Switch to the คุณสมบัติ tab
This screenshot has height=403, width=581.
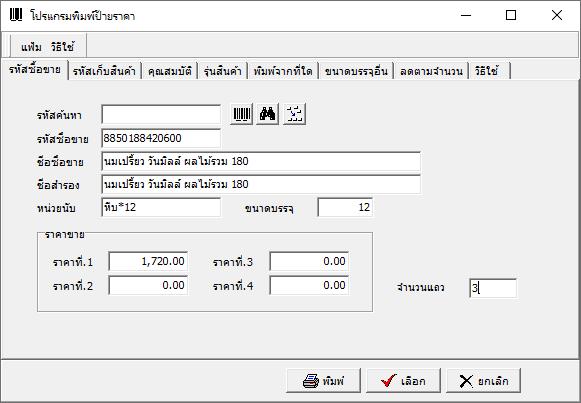169,71
